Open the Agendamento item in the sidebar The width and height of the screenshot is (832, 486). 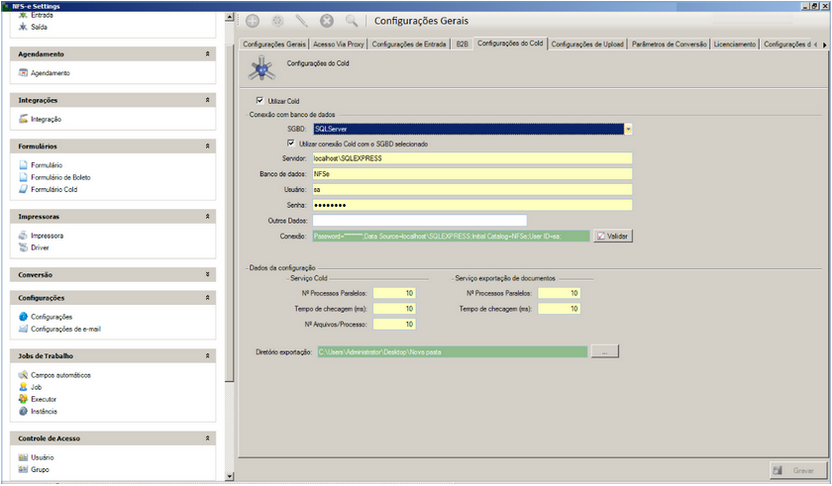click(x=50, y=73)
